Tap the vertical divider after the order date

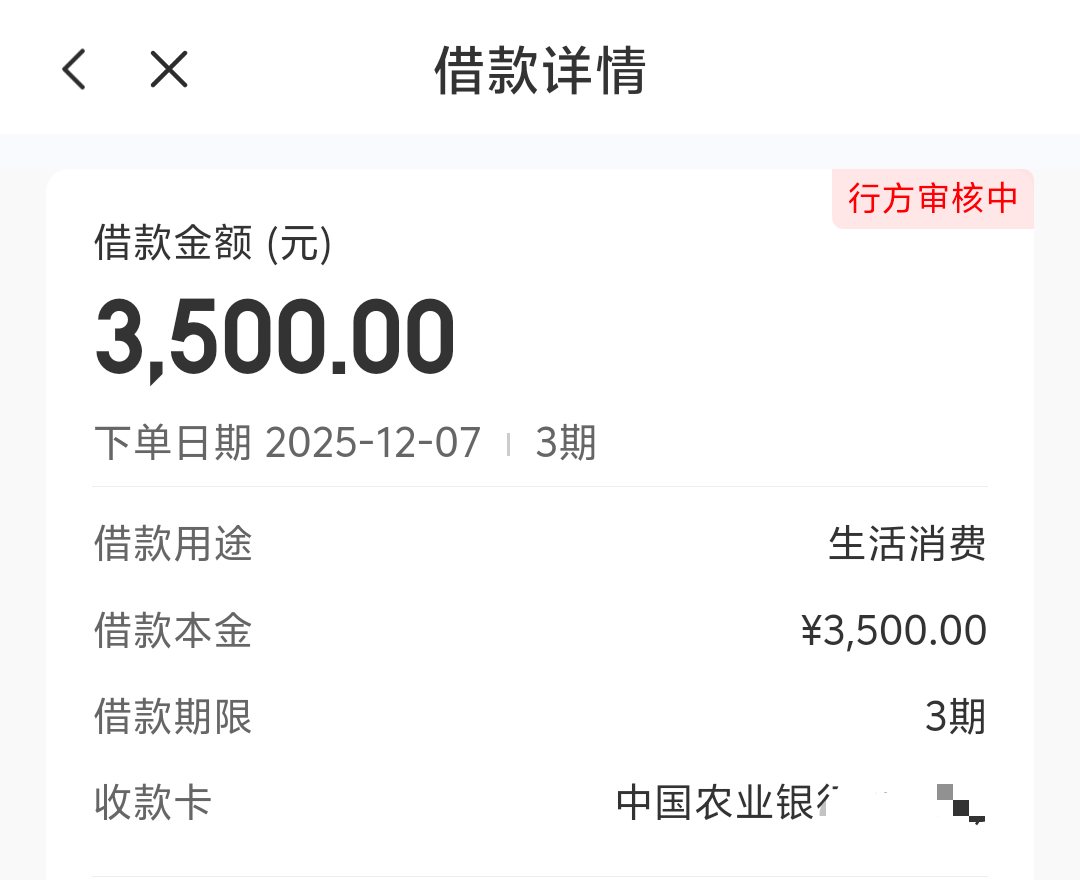point(509,444)
